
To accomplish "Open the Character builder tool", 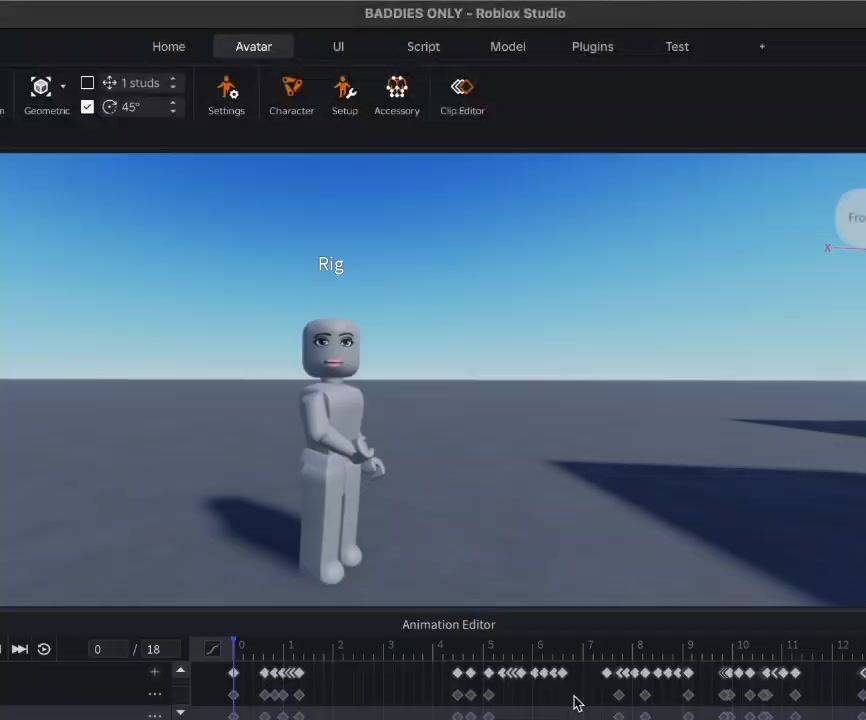I will (x=292, y=95).
